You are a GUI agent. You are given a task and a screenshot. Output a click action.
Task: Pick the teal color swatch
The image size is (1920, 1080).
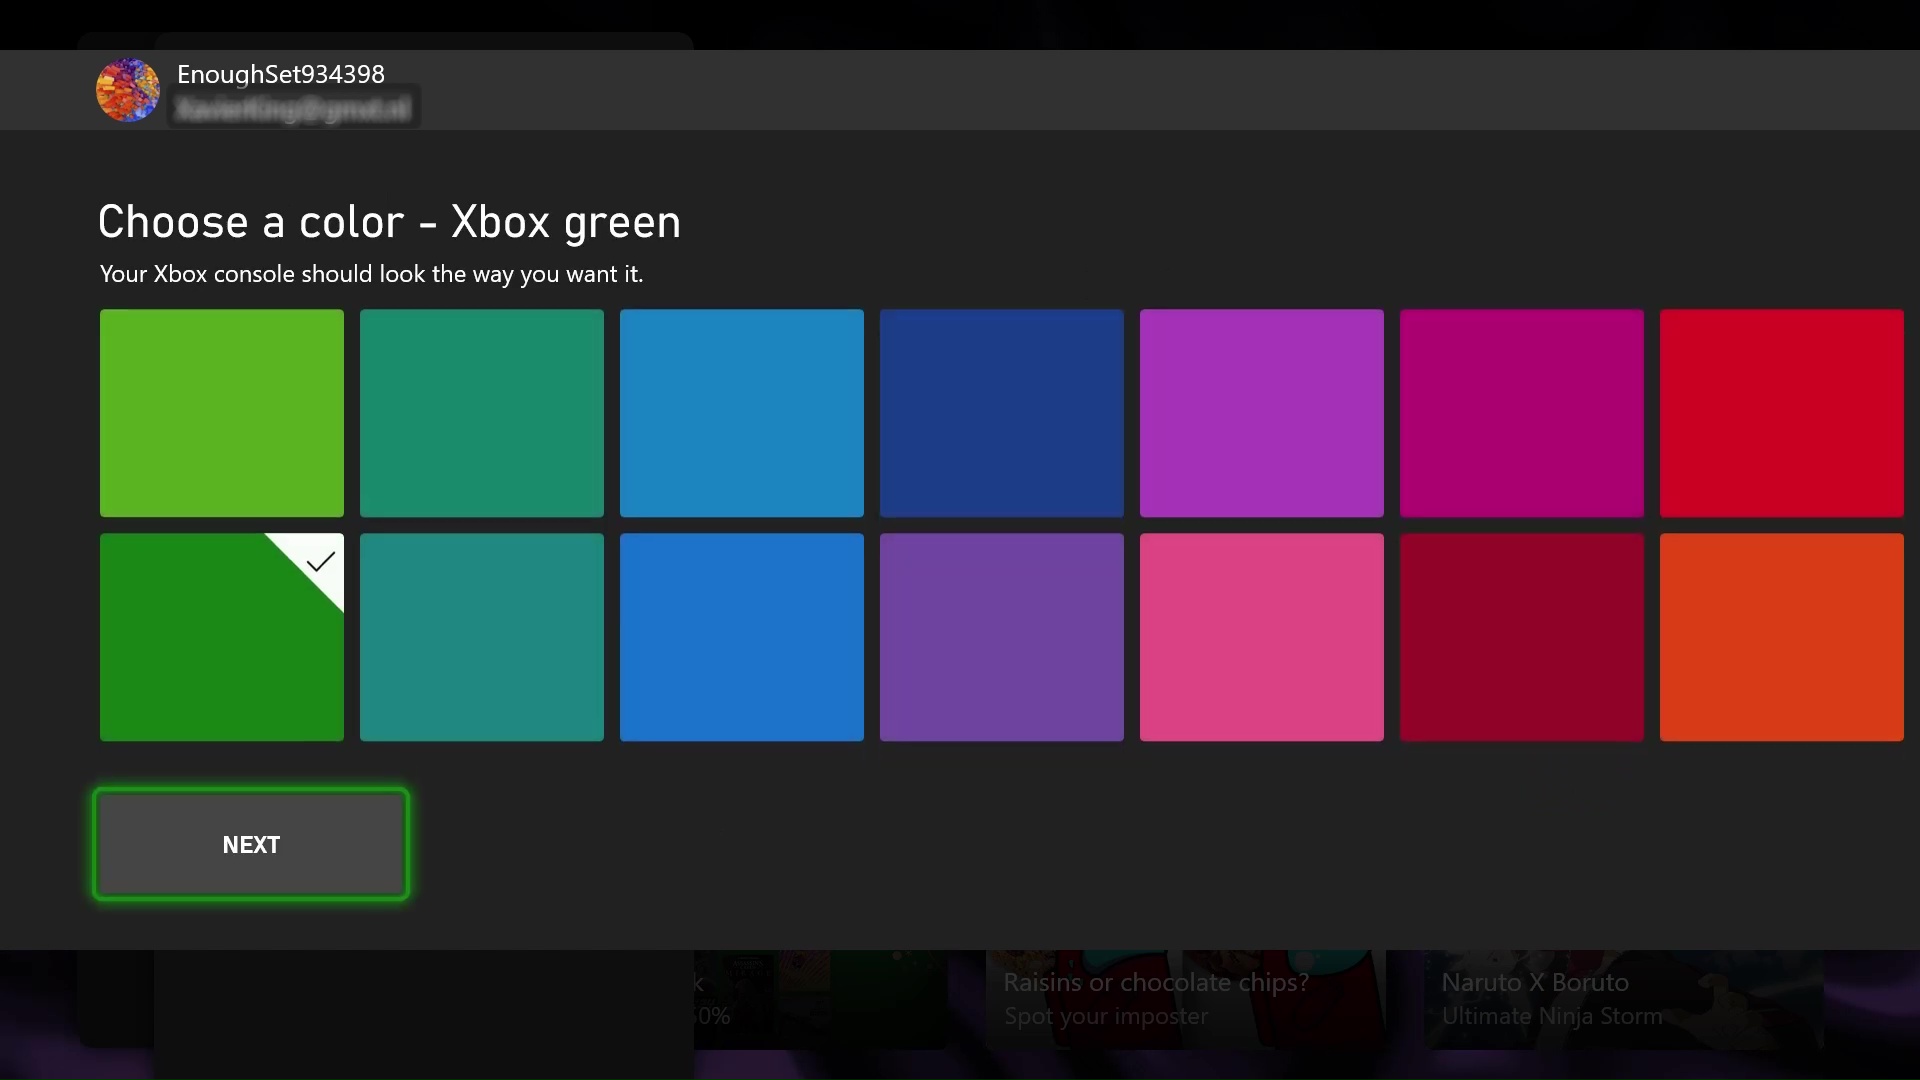coord(482,637)
